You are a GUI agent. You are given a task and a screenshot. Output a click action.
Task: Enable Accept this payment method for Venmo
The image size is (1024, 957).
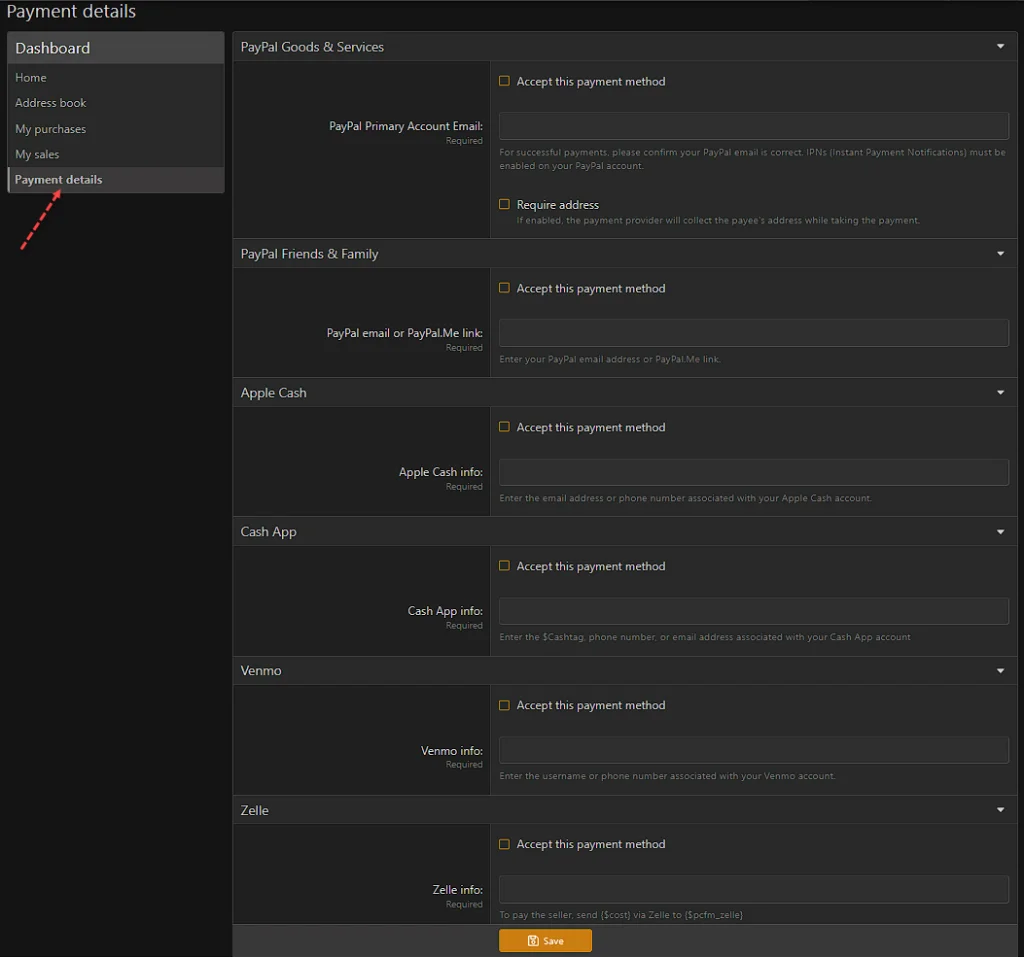click(505, 705)
